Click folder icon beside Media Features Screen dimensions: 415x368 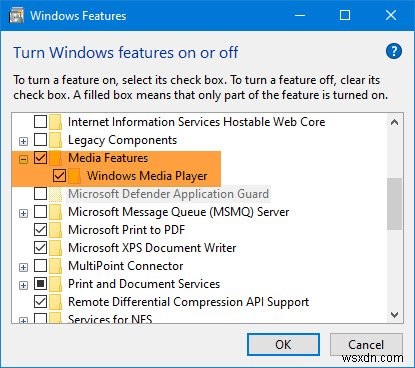[55, 158]
